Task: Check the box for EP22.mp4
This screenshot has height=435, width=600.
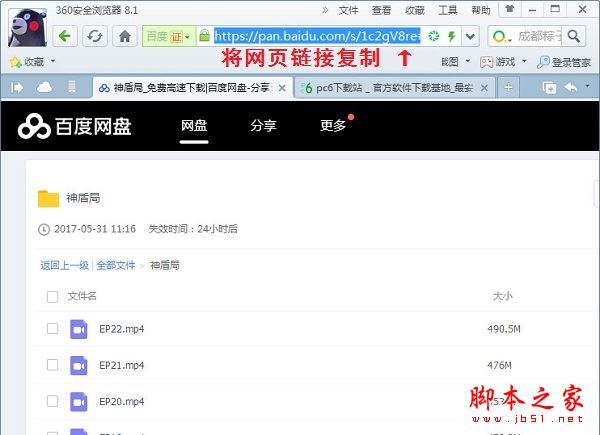Action: point(52,329)
